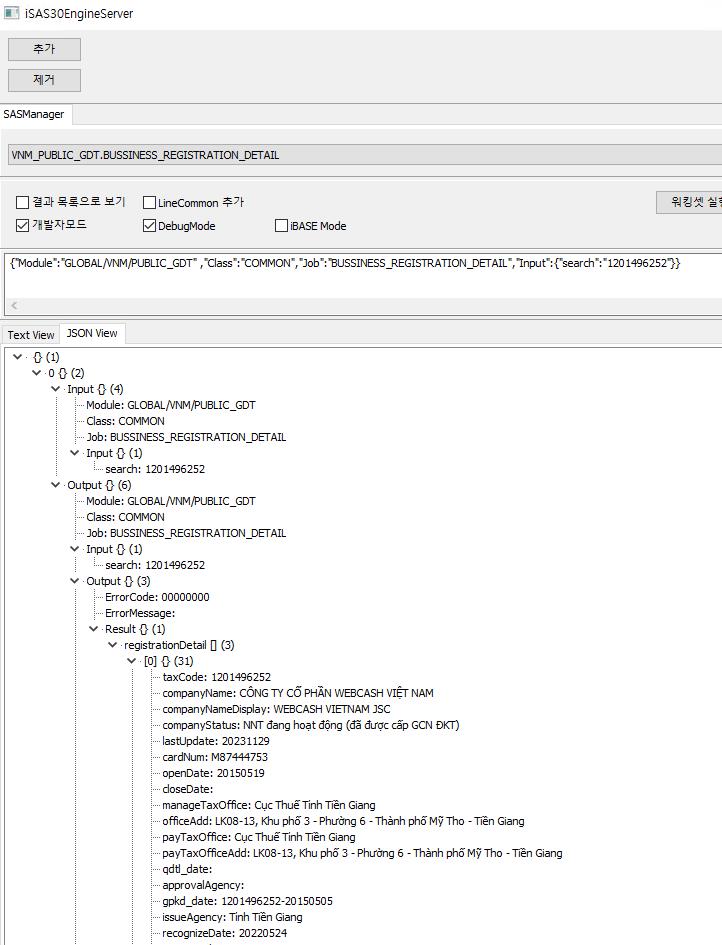This screenshot has height=945, width=722.
Task: Select the gpkd_date: 1201496252-20150505 row
Action: point(247,901)
